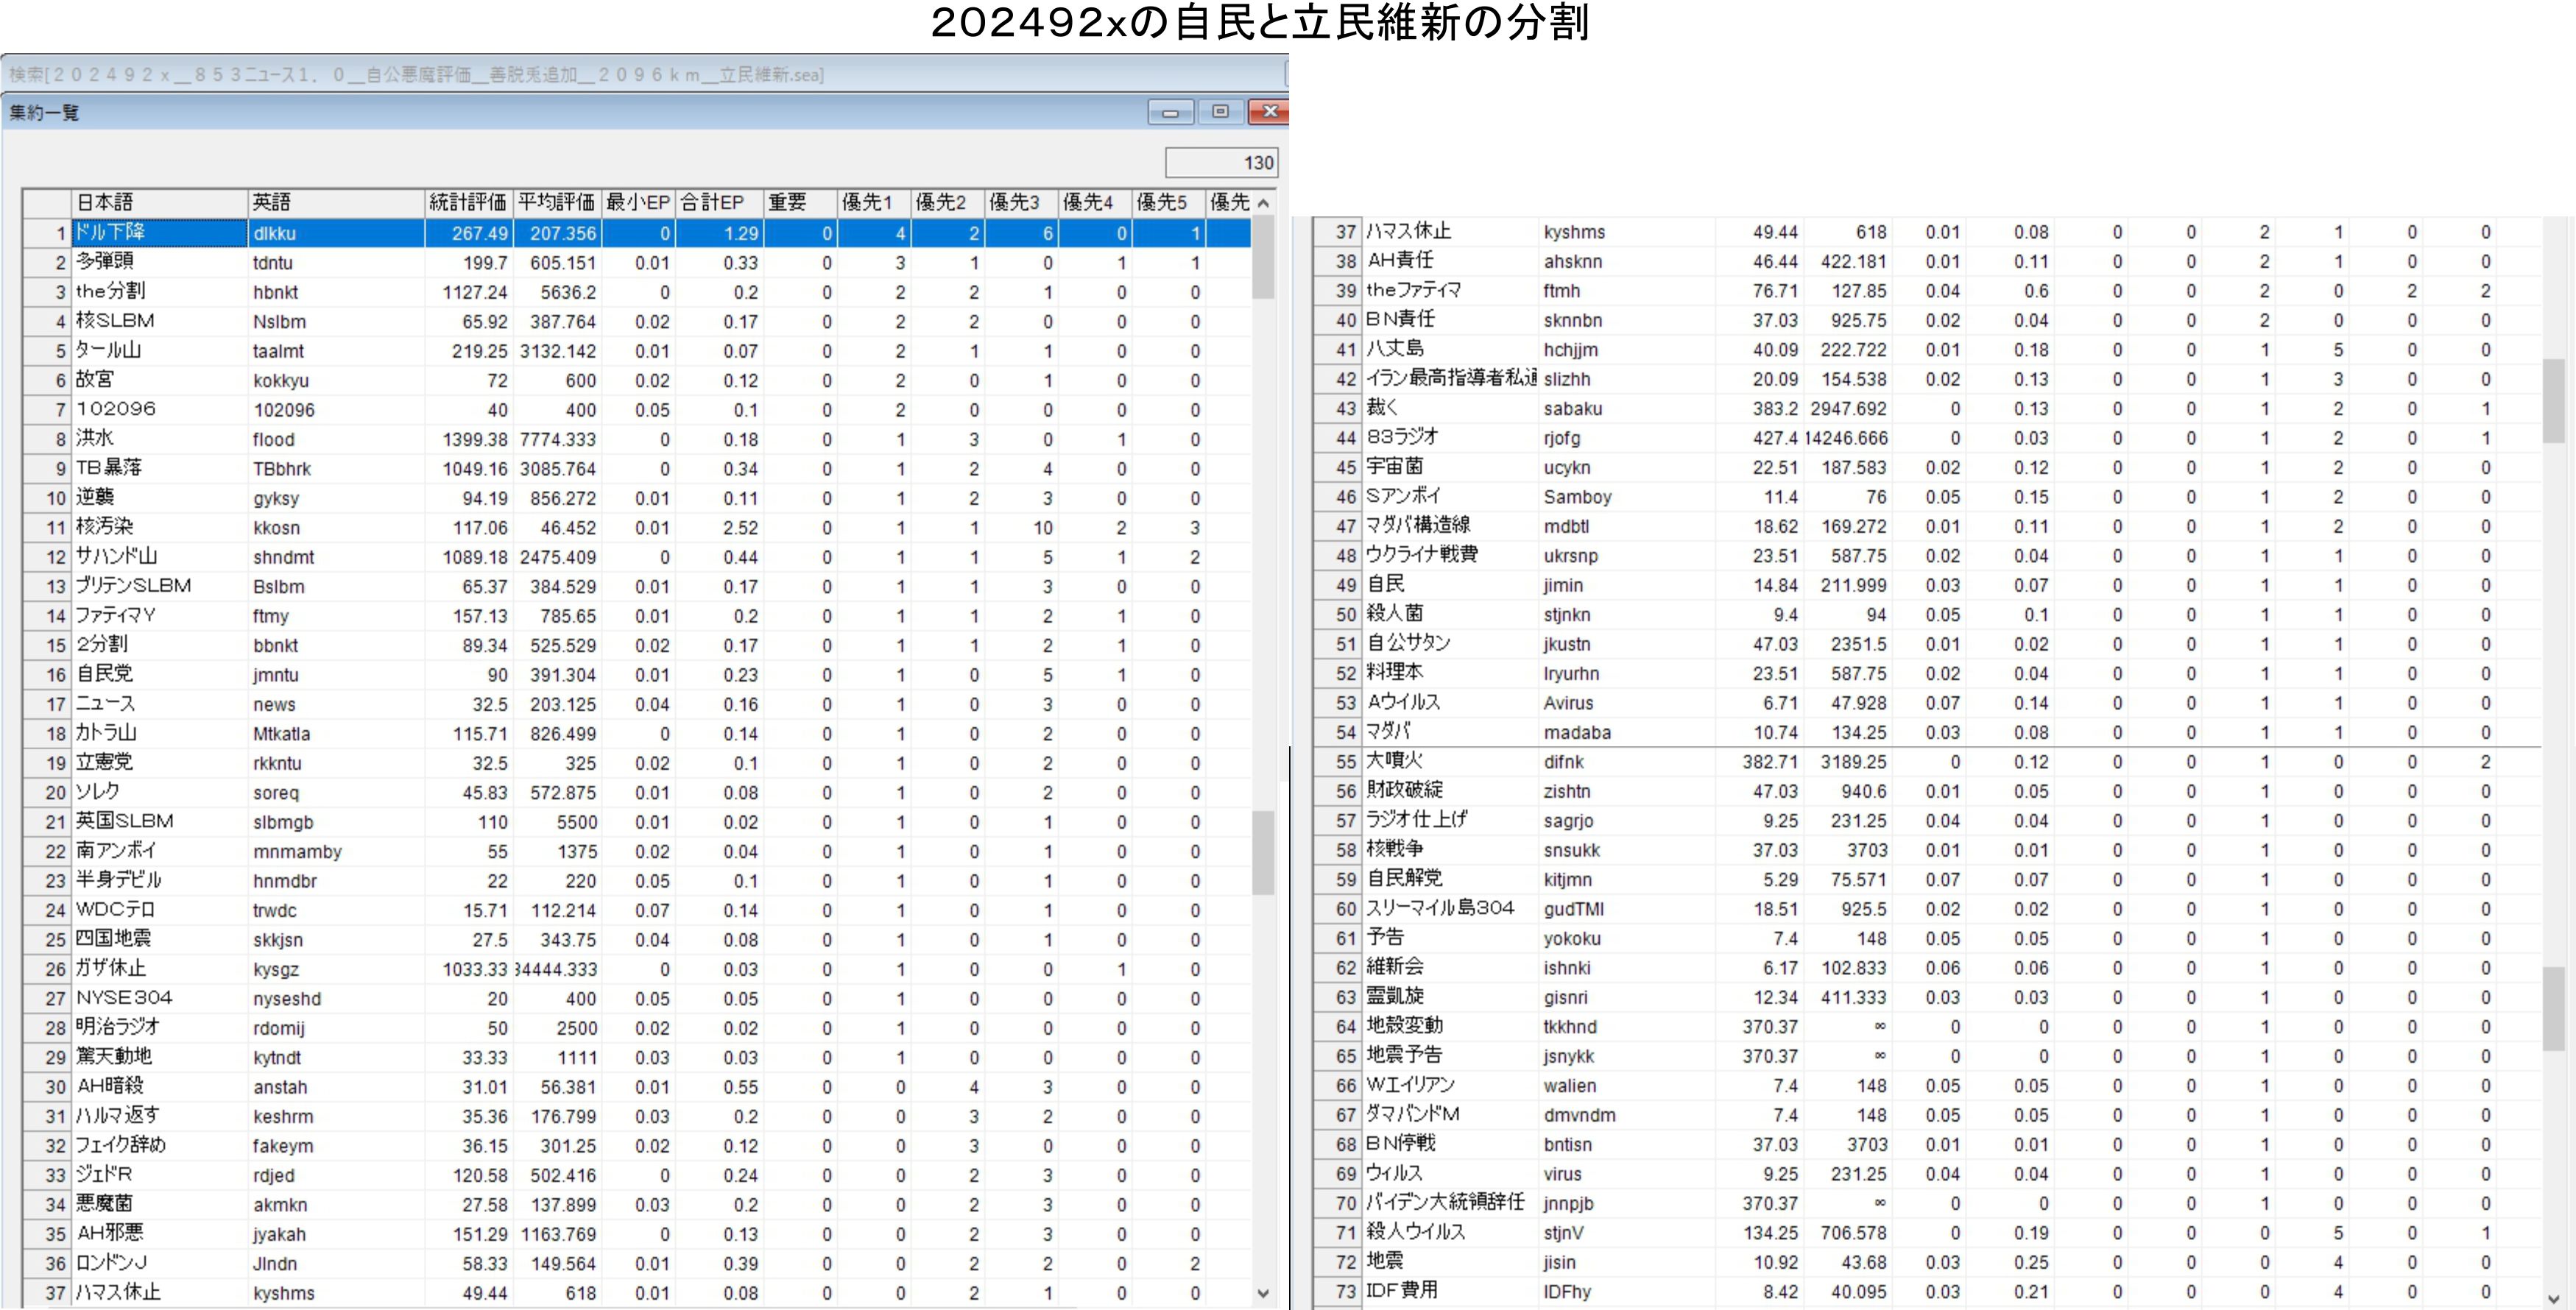Sort by the 英語 column header
The image size is (2576, 1310).
[335, 202]
